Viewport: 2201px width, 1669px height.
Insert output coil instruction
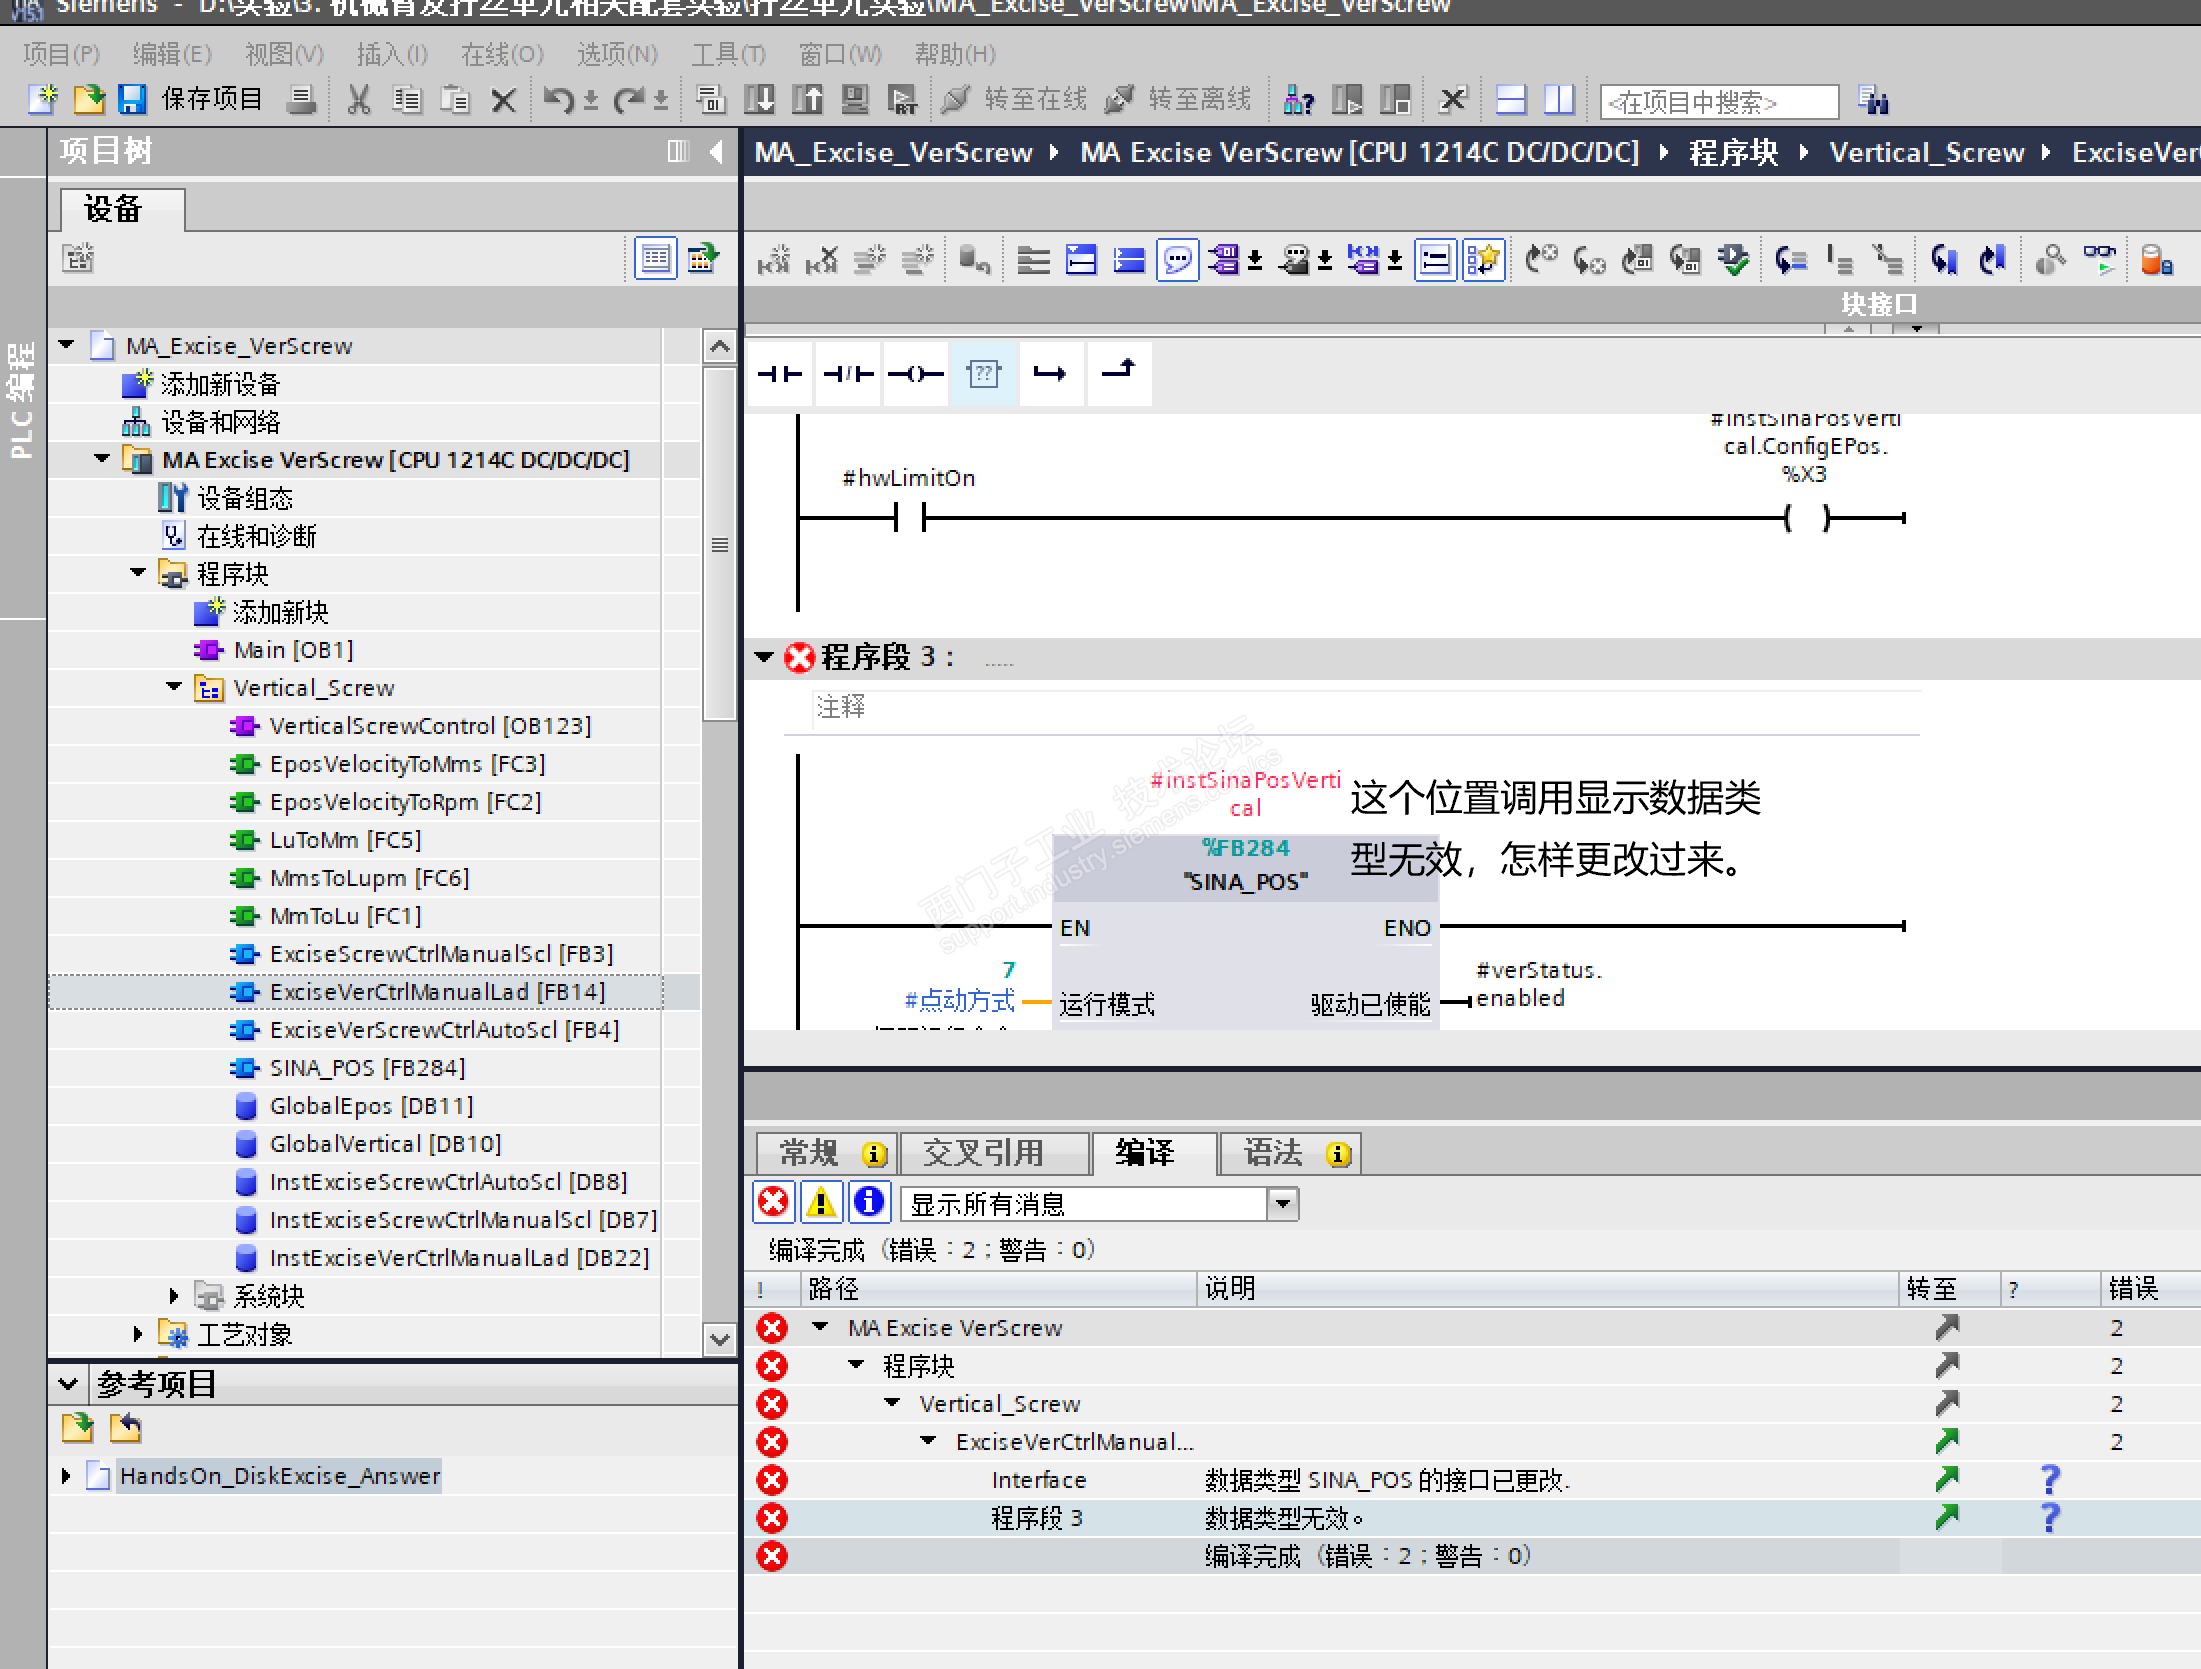(x=915, y=374)
